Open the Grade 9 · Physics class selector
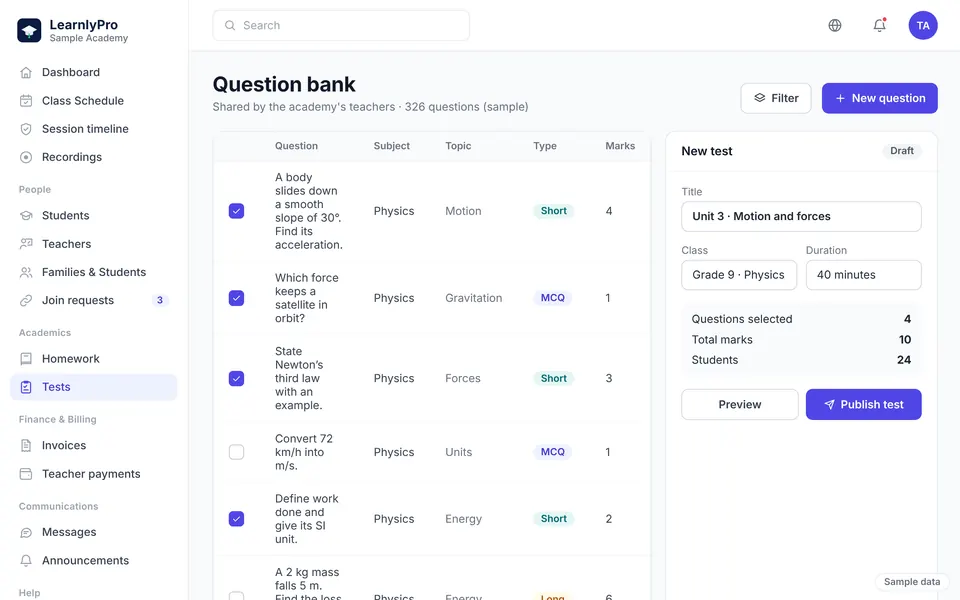Screen dimensions: 960x600 tap(739, 275)
